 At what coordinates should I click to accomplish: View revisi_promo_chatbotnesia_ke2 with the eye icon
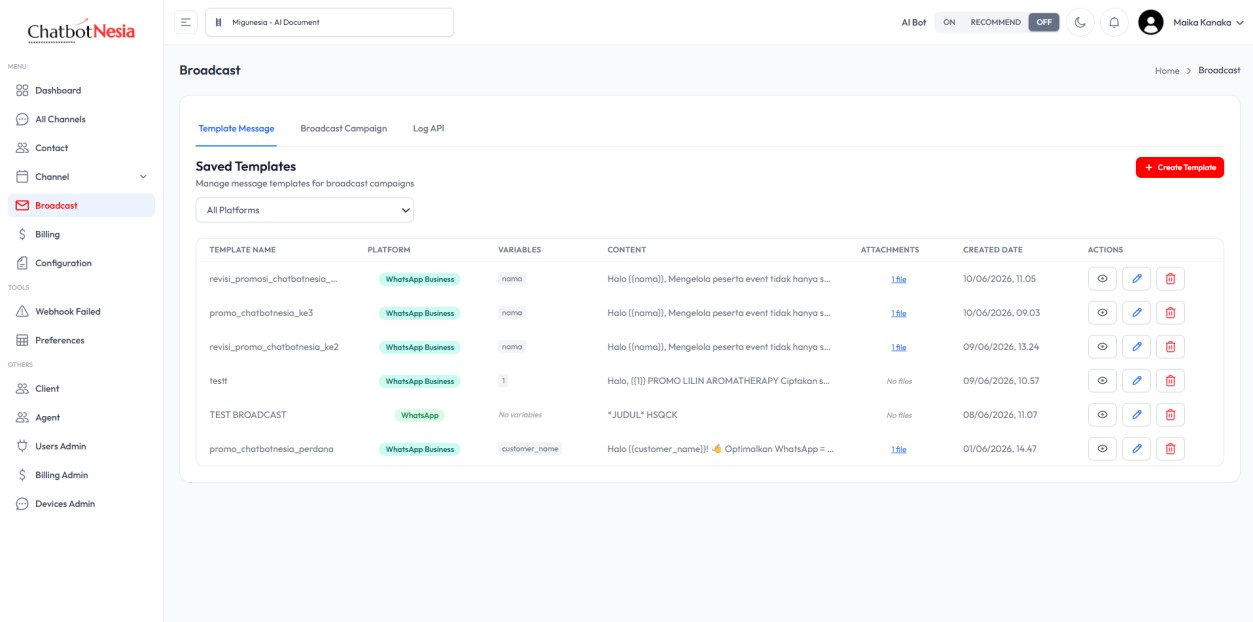coord(1102,347)
